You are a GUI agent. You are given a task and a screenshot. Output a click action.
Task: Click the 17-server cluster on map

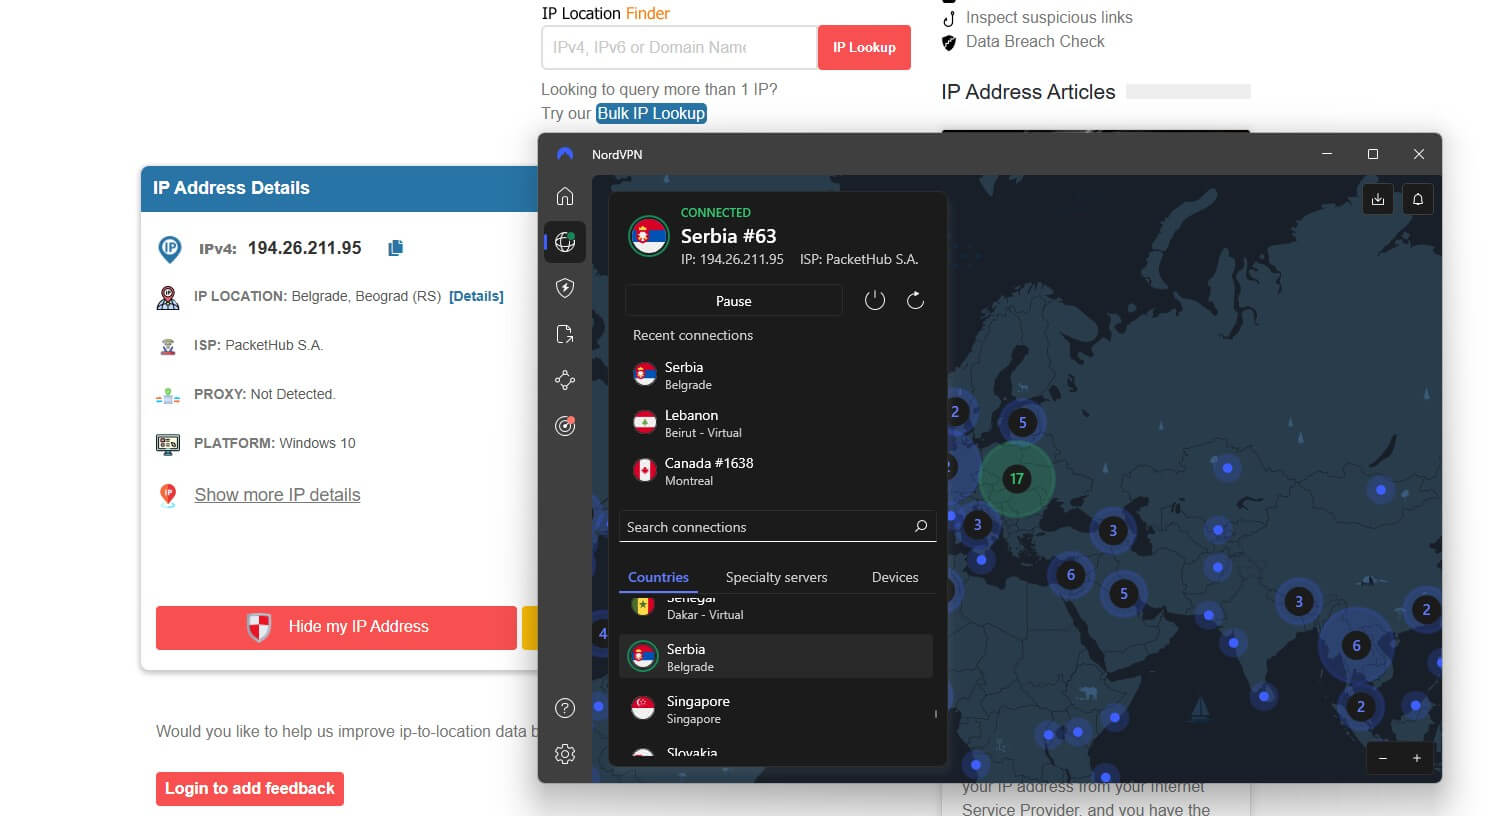[x=1016, y=478]
